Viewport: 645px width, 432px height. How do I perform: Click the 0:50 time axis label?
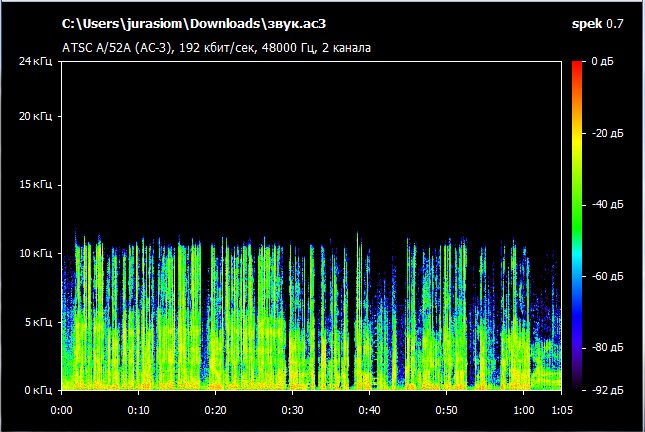click(x=446, y=410)
